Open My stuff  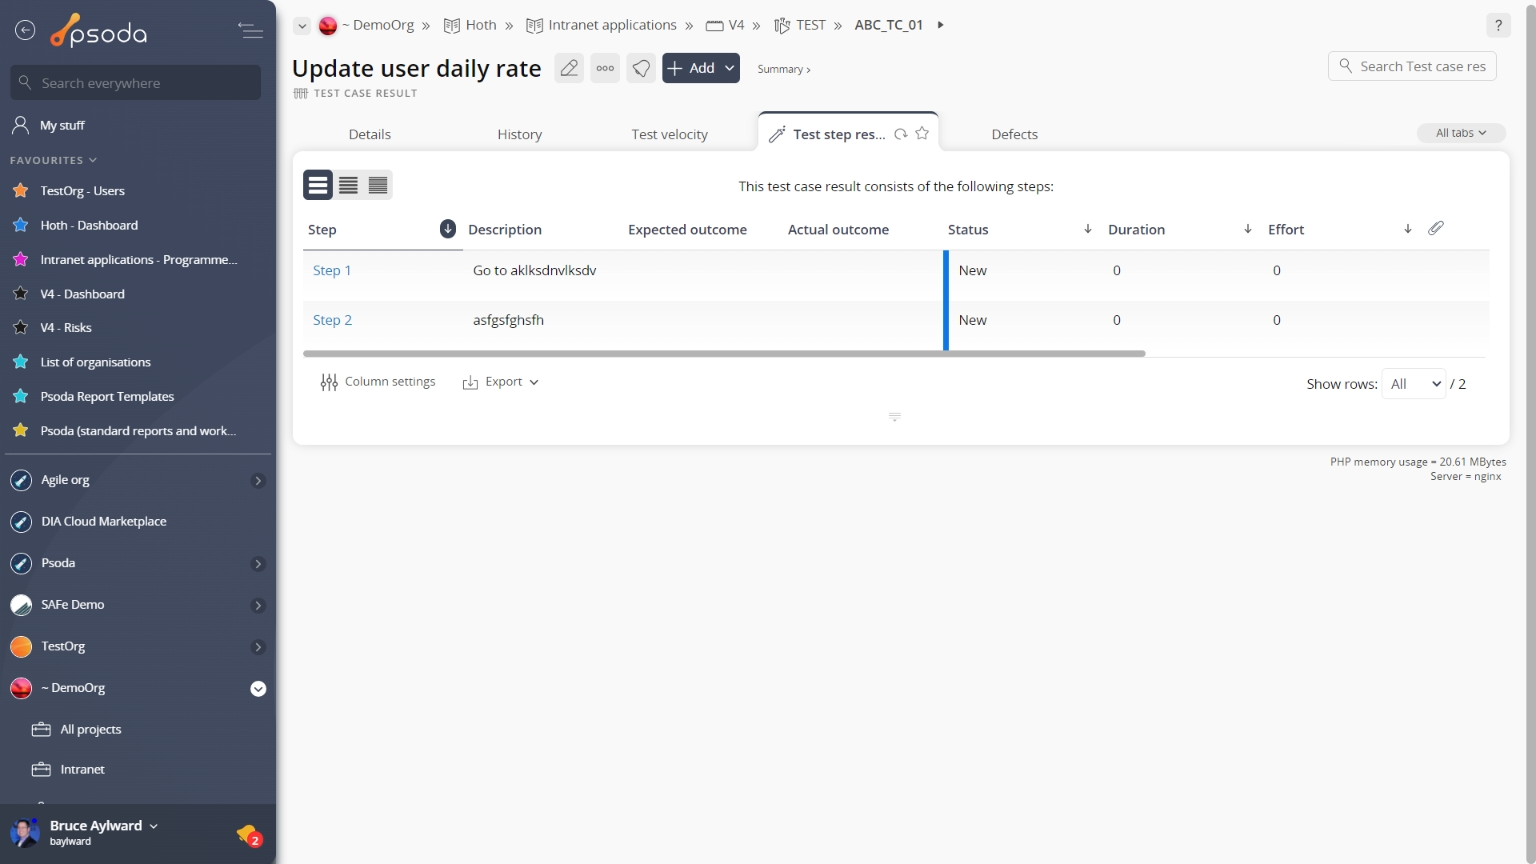pyautogui.click(x=62, y=125)
